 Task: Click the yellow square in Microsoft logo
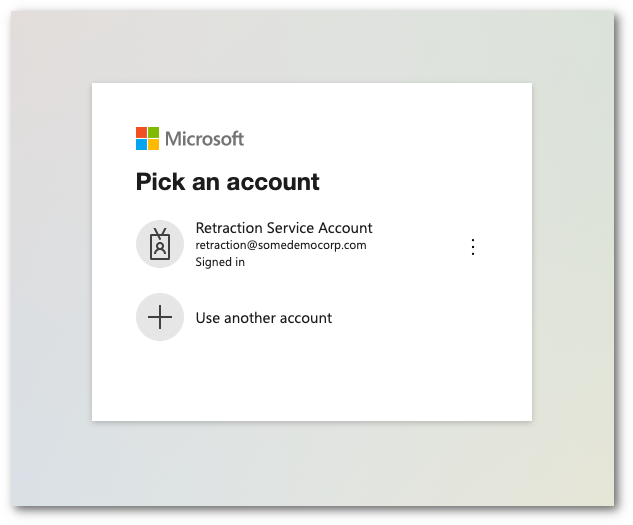coord(153,144)
